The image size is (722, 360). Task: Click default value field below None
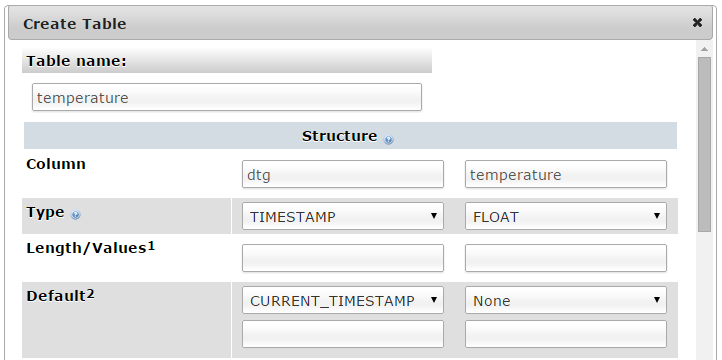pos(565,334)
